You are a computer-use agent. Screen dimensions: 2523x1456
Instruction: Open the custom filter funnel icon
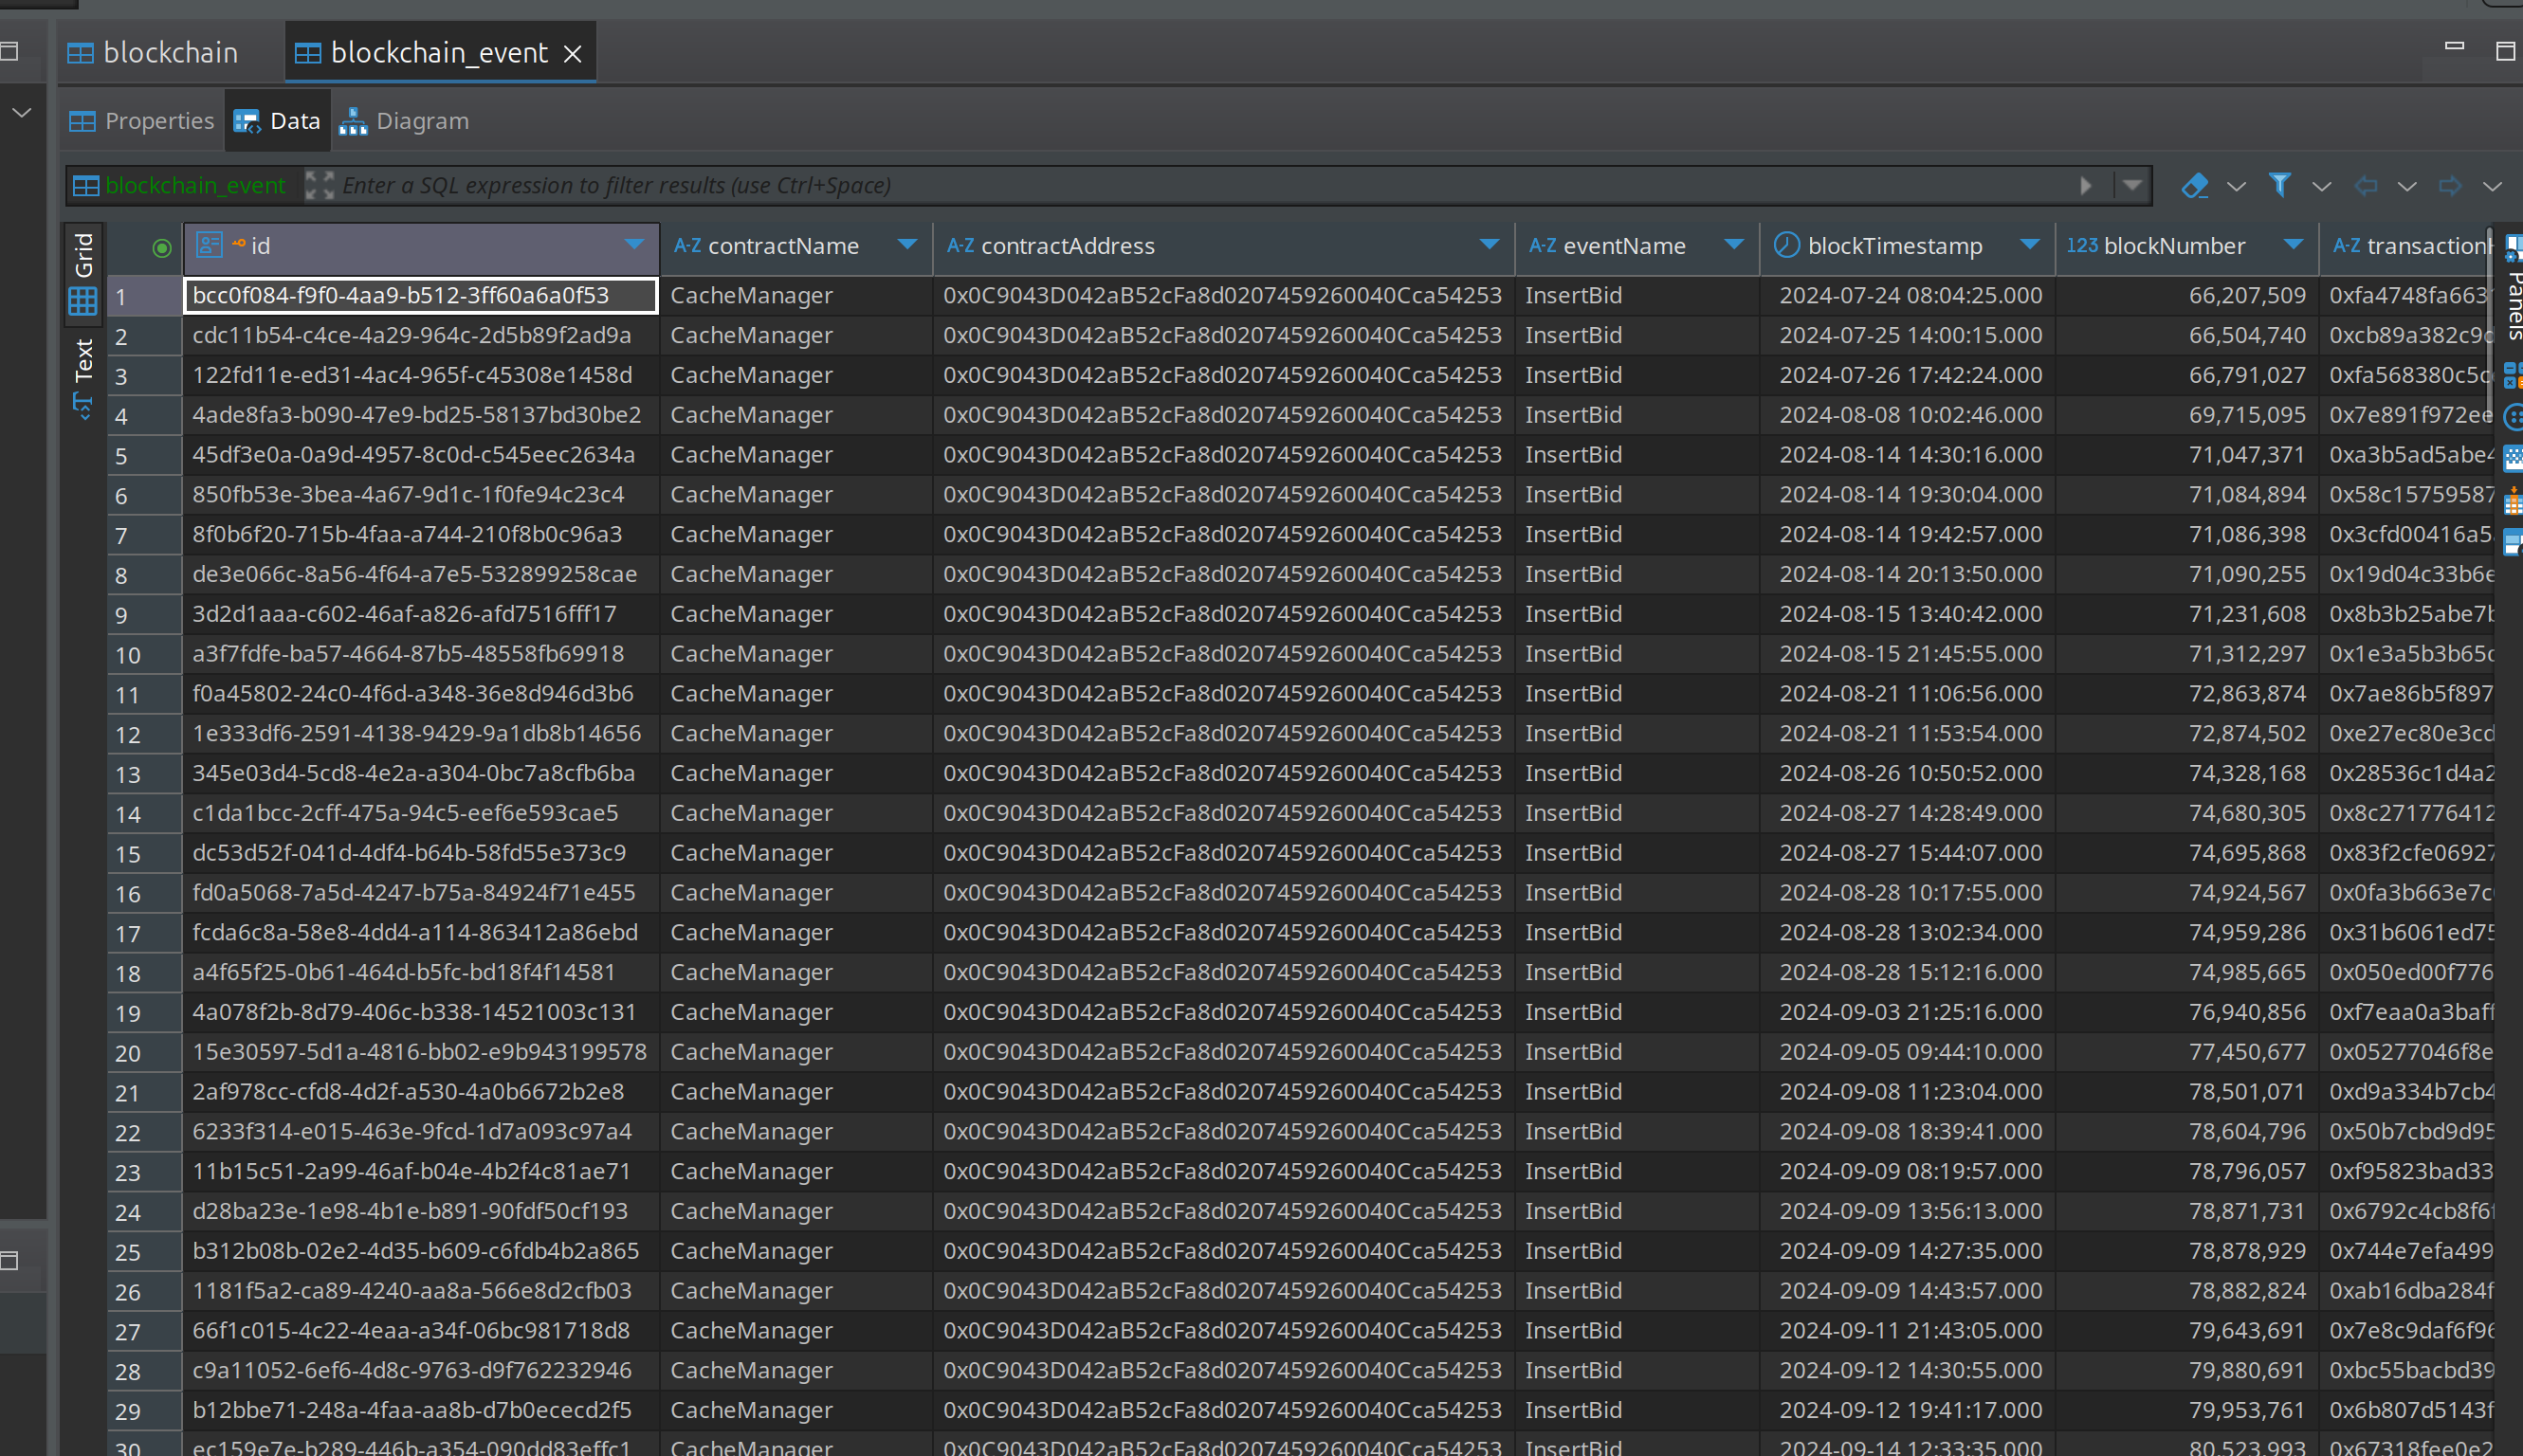pos(2279,185)
